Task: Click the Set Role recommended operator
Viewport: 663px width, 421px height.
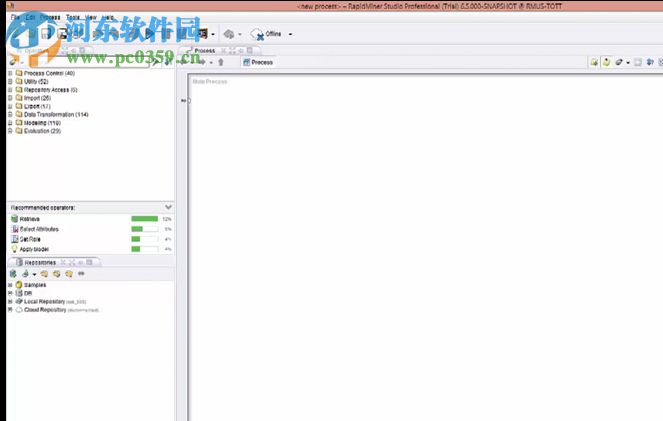Action: (30, 239)
